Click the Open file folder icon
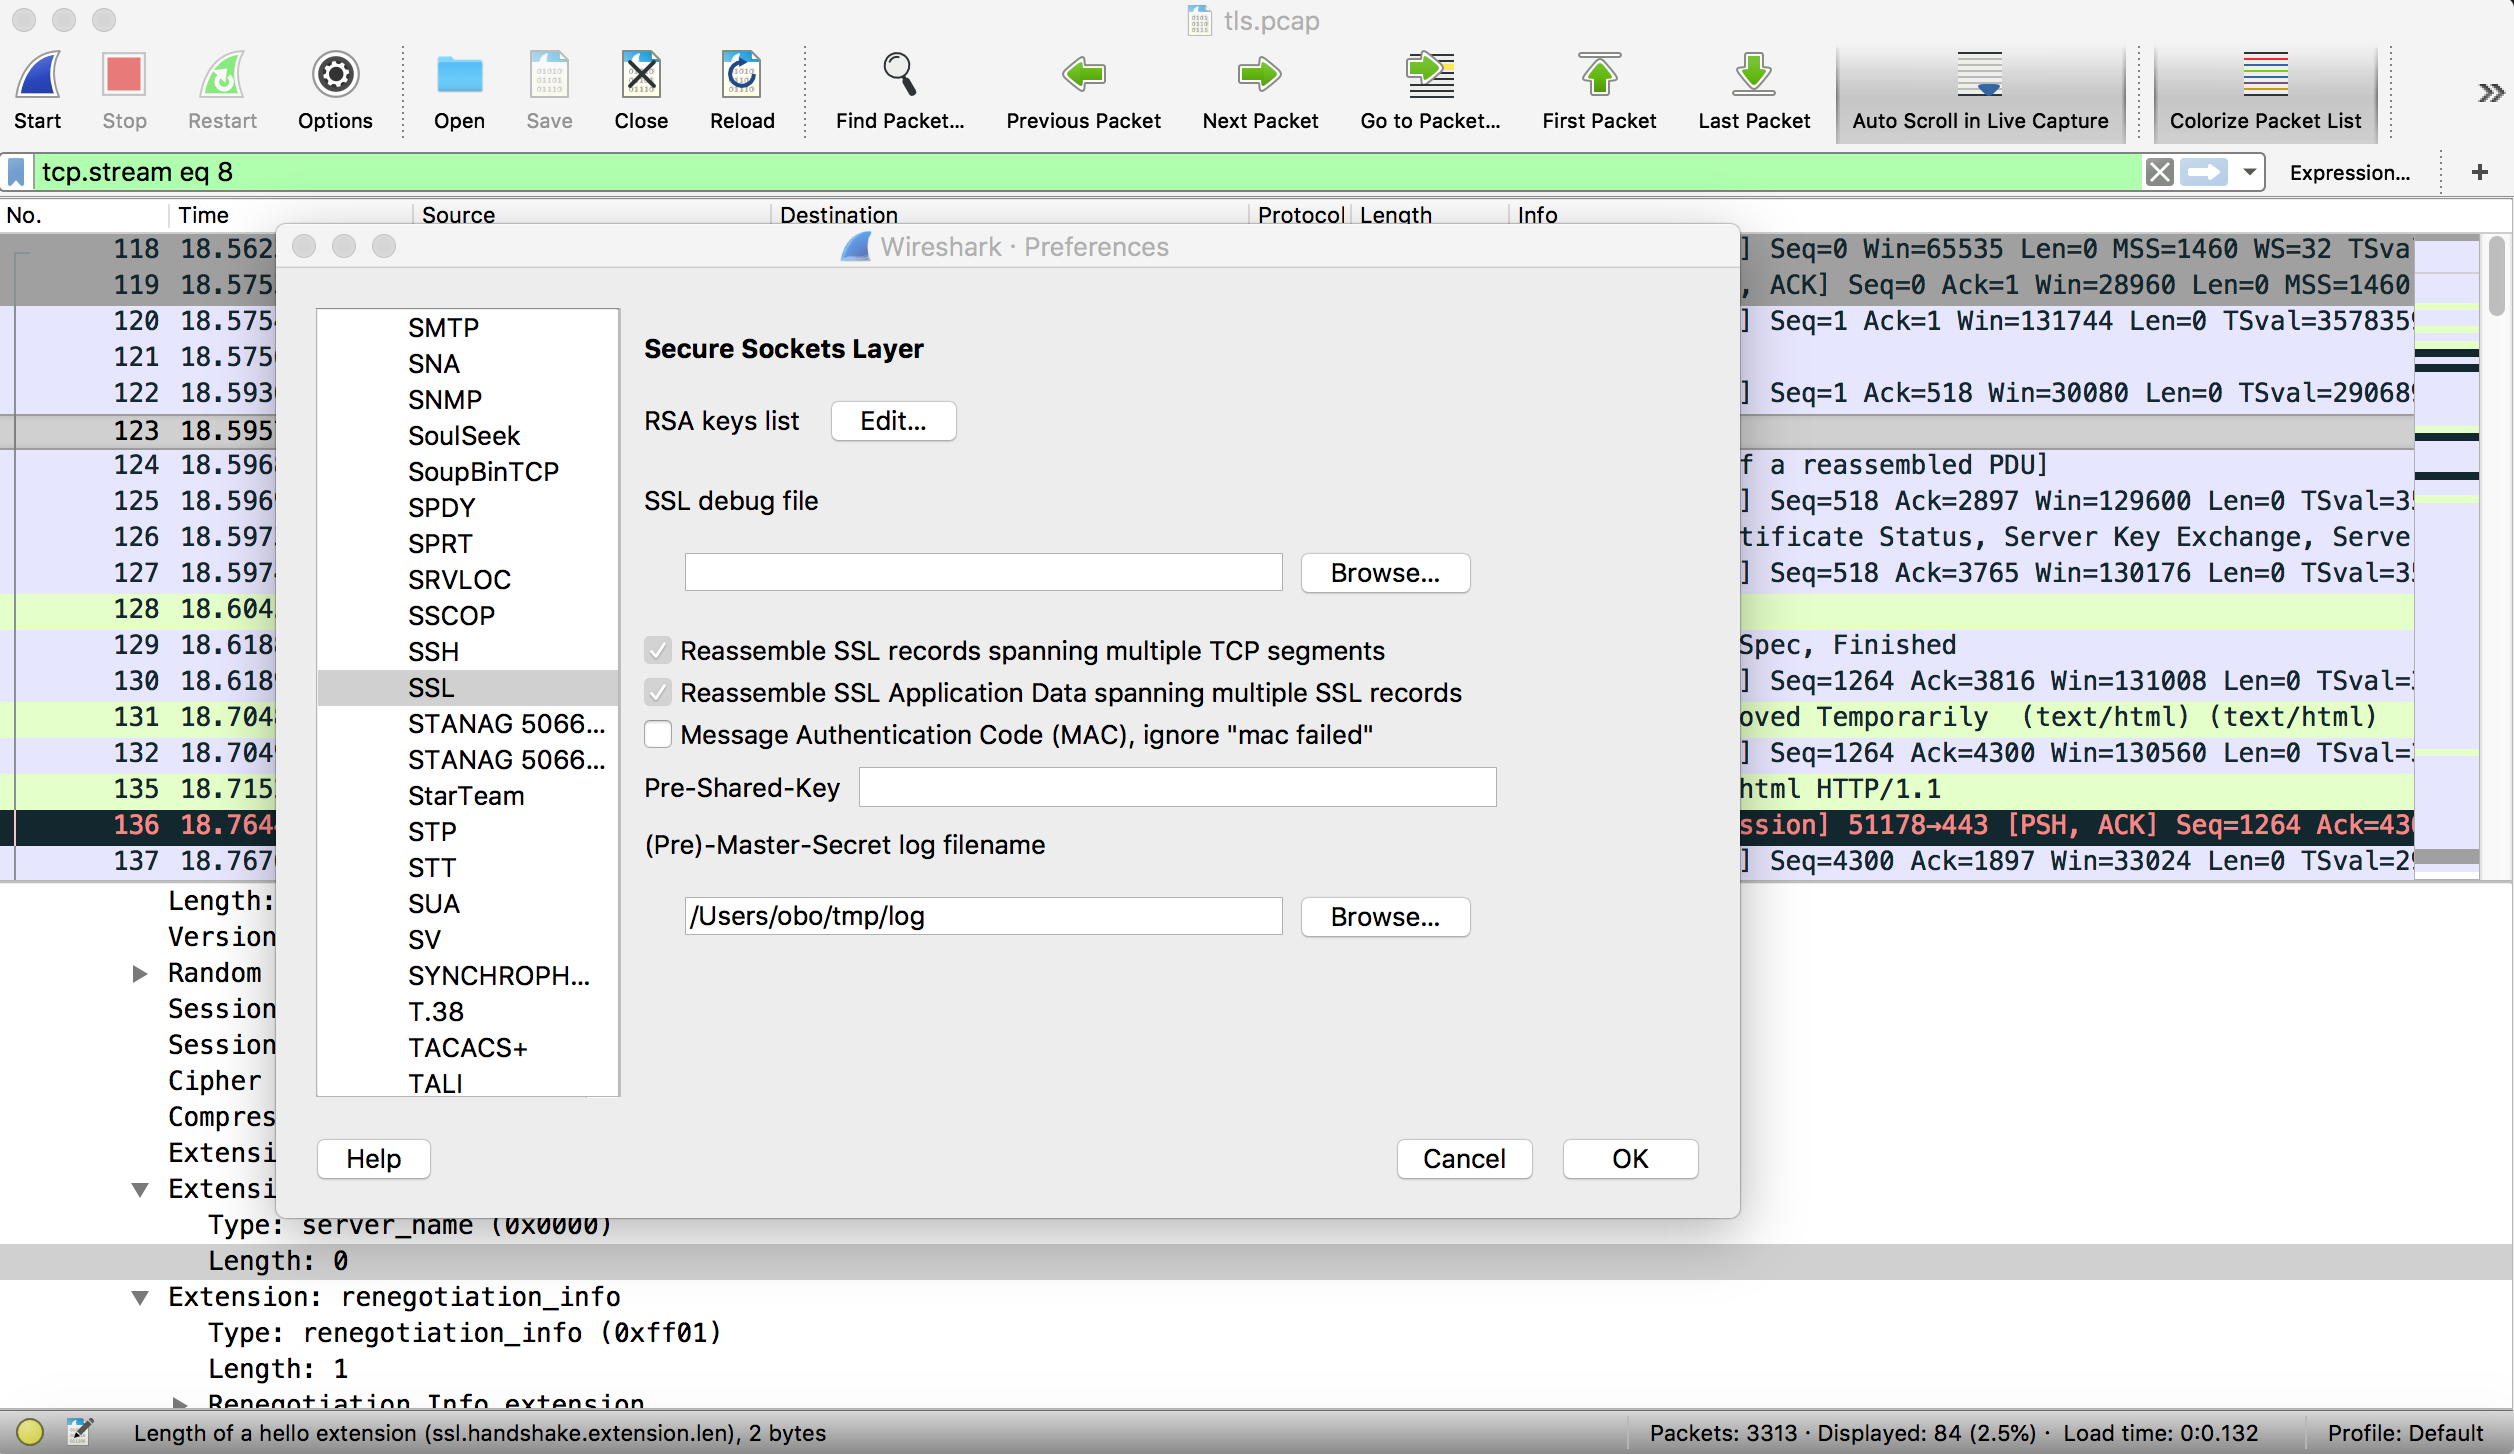This screenshot has height=1454, width=2514. pos(459,75)
